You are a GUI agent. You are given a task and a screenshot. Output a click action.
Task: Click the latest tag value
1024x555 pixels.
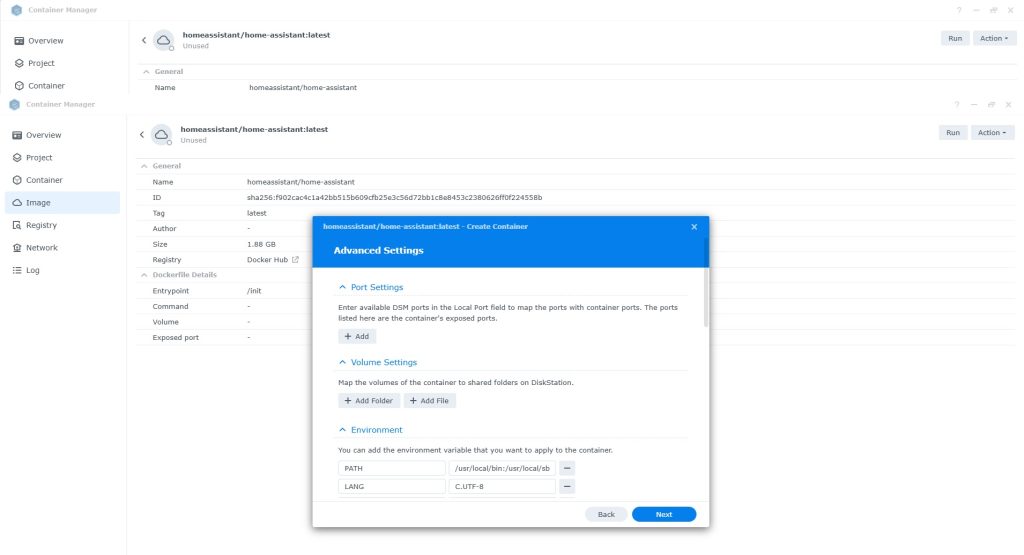tap(257, 214)
